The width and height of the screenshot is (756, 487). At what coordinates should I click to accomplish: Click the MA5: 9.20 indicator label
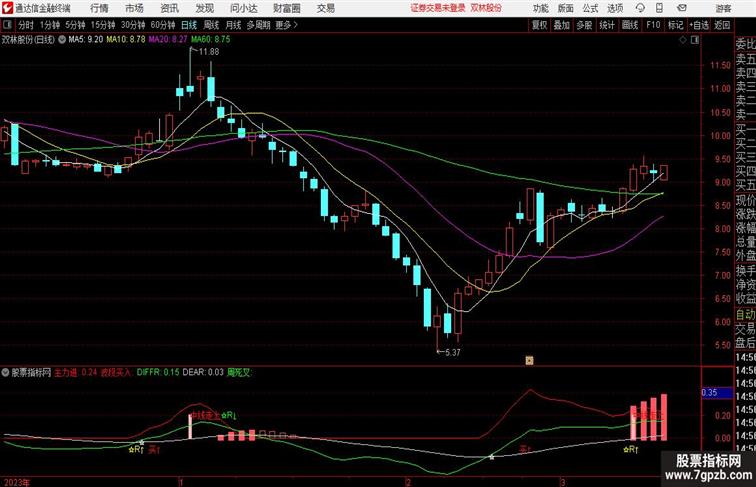tap(86, 40)
